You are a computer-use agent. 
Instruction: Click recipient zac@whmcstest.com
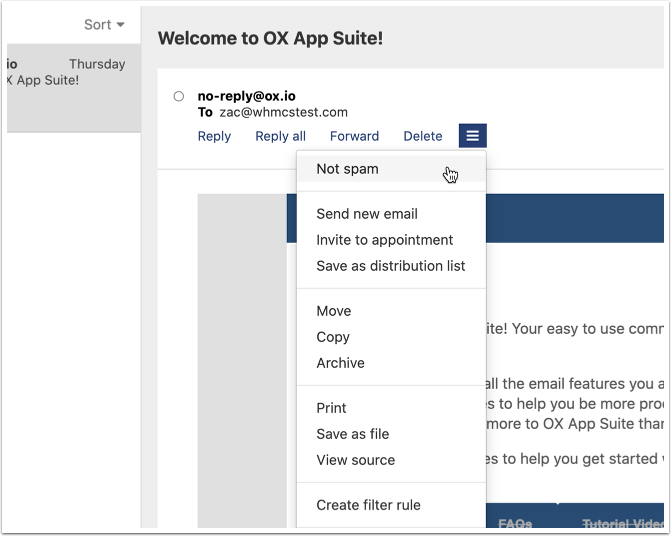point(283,113)
